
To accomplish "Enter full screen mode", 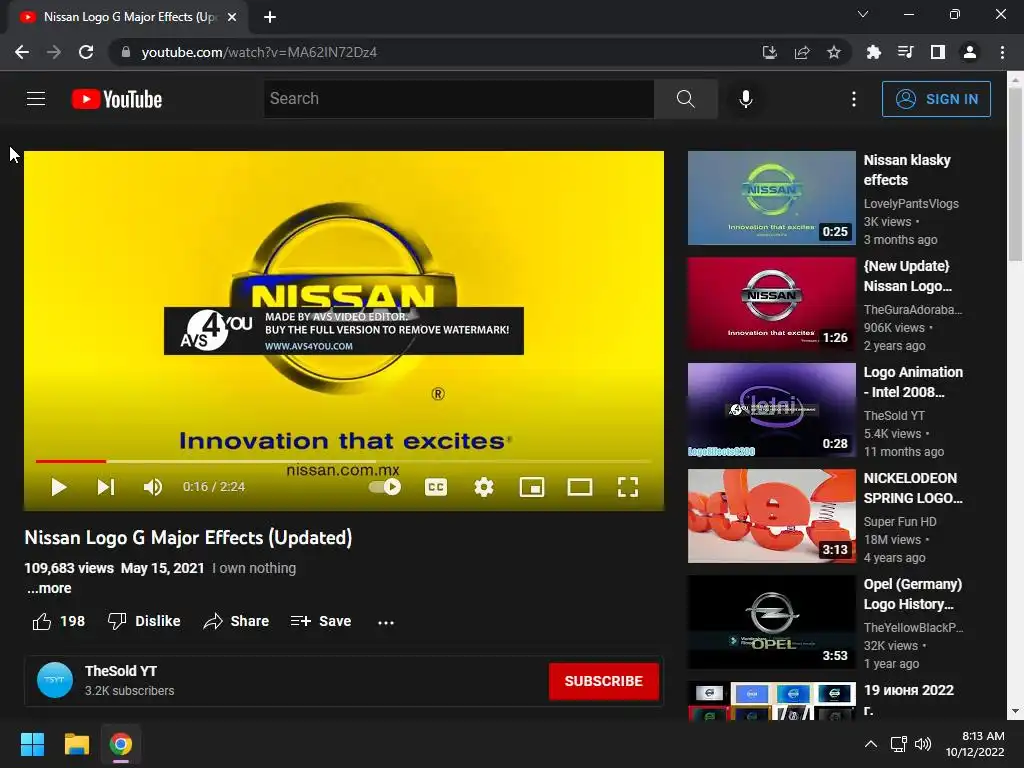I will pyautogui.click(x=628, y=487).
